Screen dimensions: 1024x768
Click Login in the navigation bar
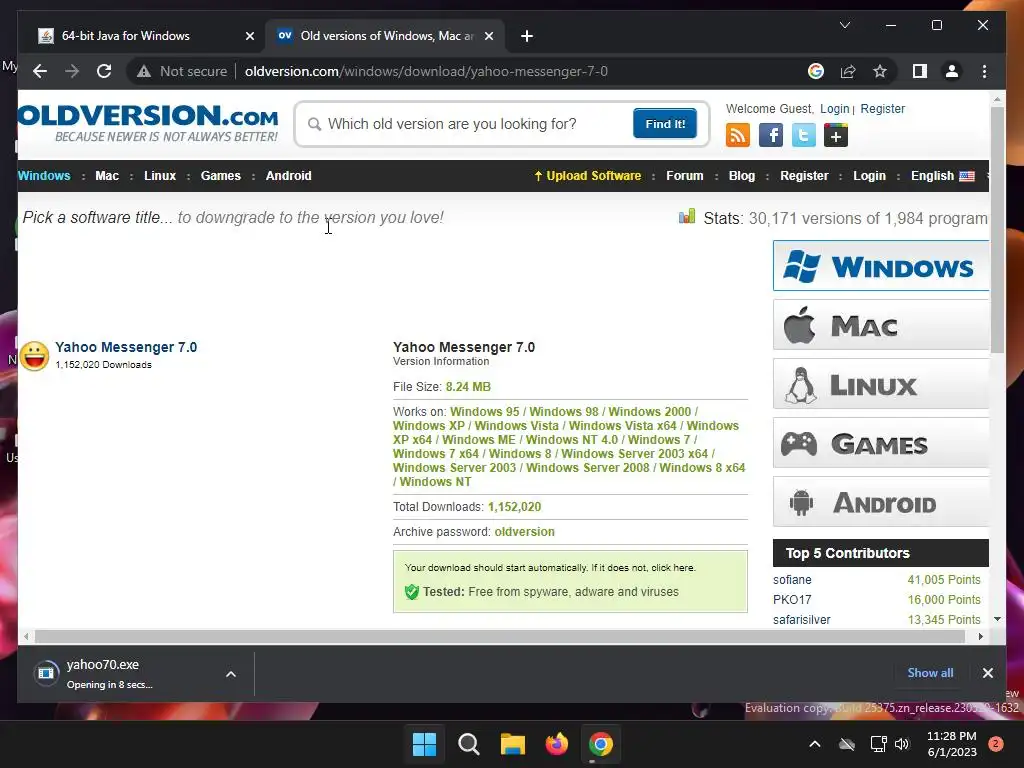tap(869, 176)
